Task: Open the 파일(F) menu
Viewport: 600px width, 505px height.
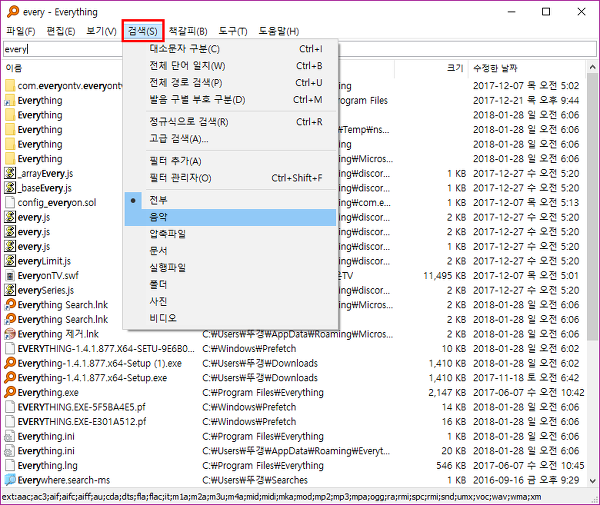Action: pos(21,31)
